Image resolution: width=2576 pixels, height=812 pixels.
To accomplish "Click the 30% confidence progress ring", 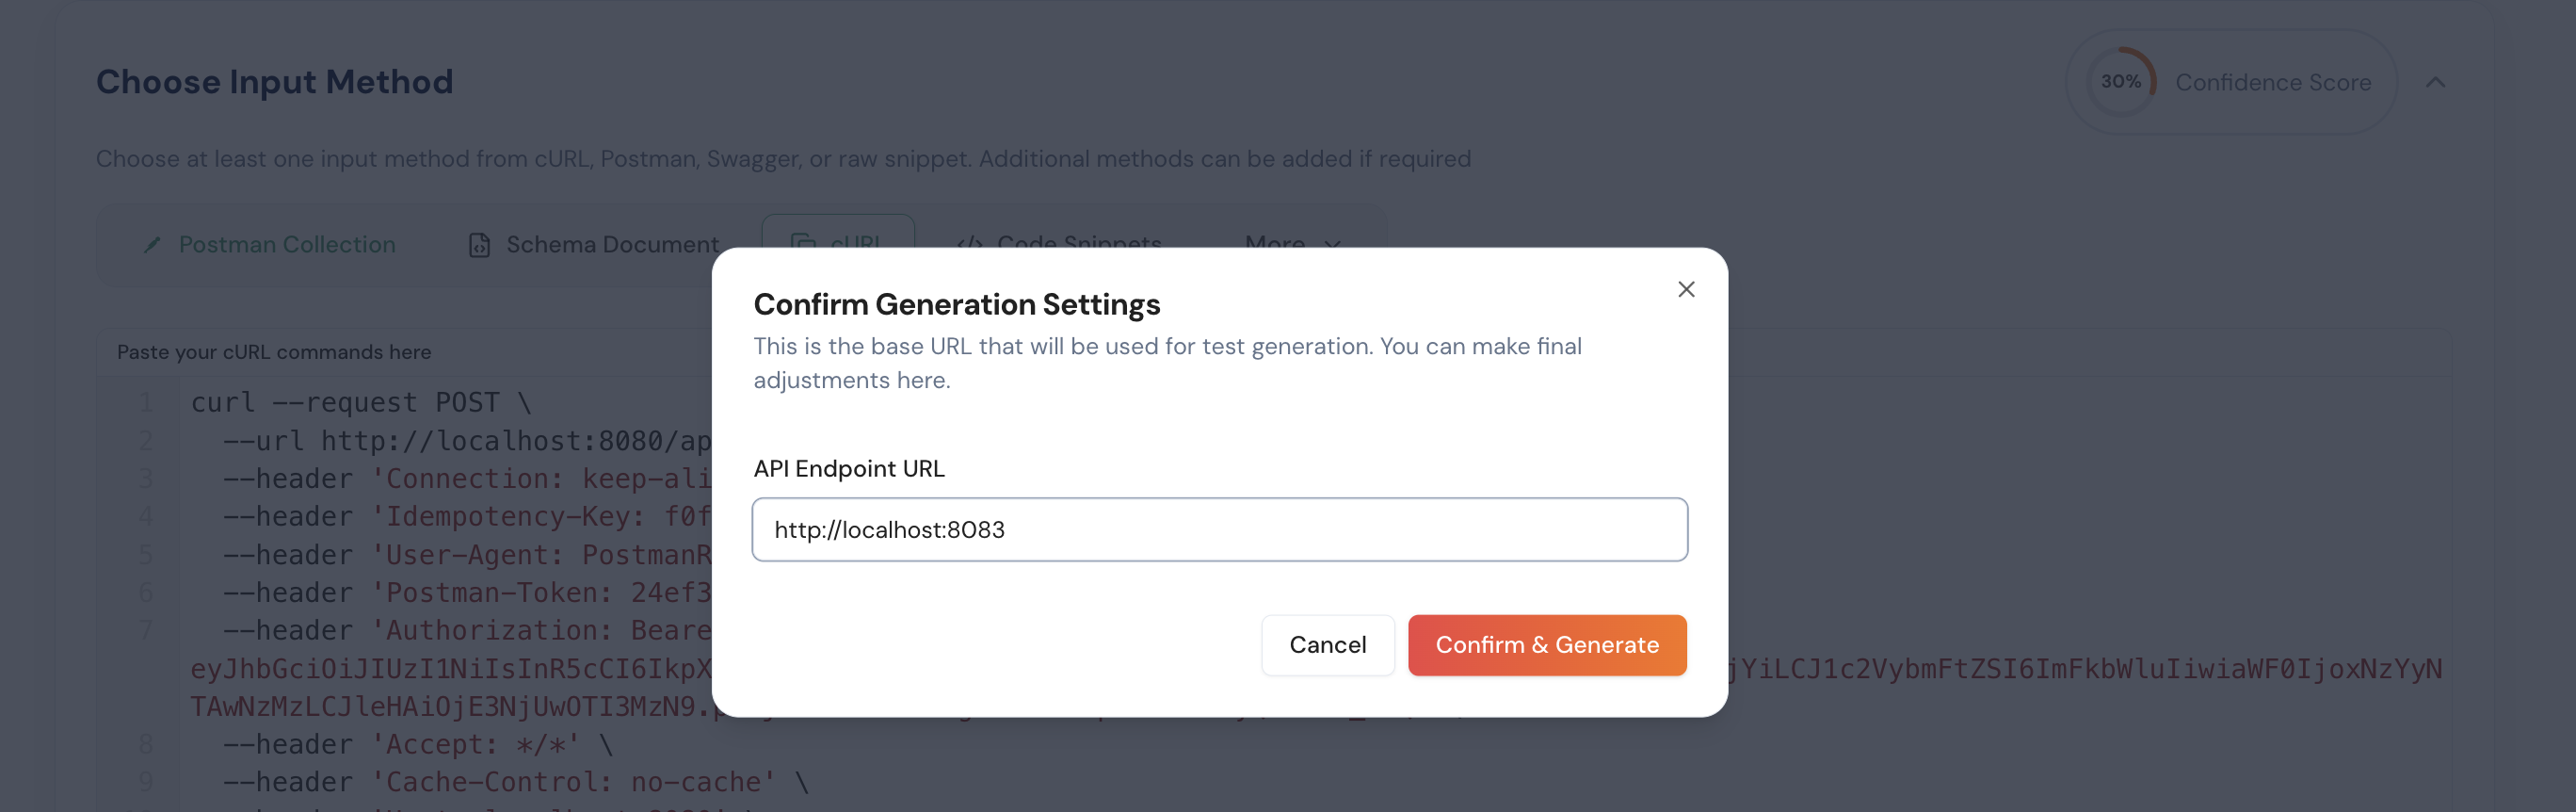I will click(x=2121, y=82).
